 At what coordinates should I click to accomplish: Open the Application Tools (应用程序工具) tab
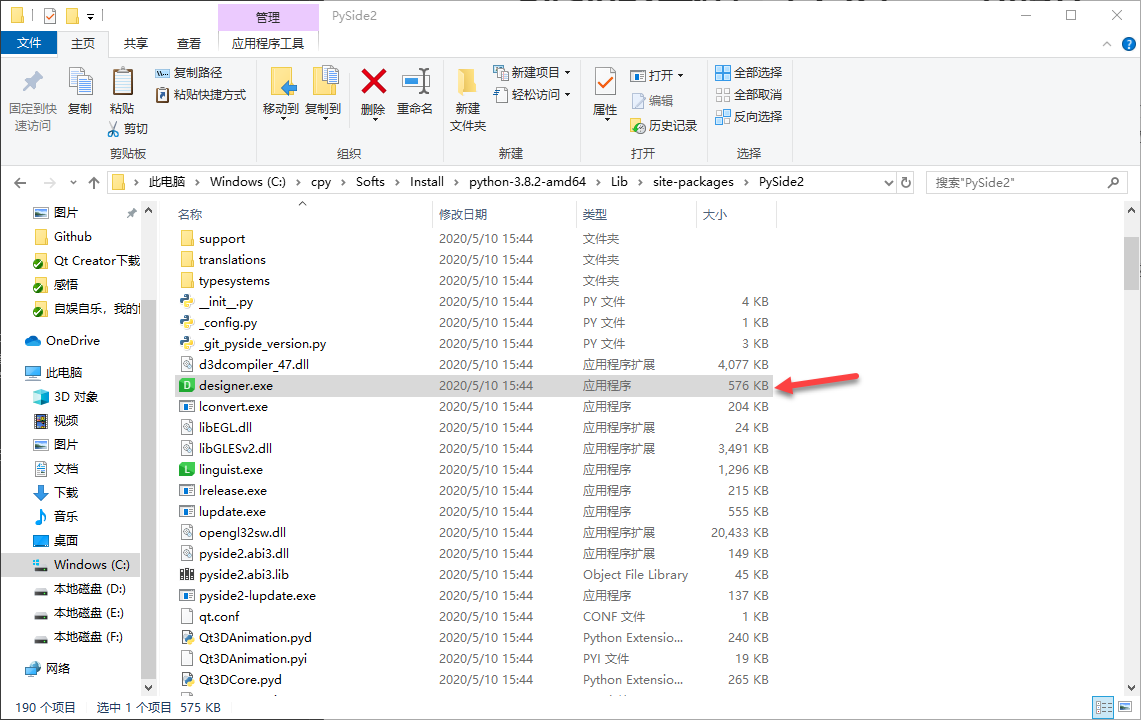(x=268, y=44)
